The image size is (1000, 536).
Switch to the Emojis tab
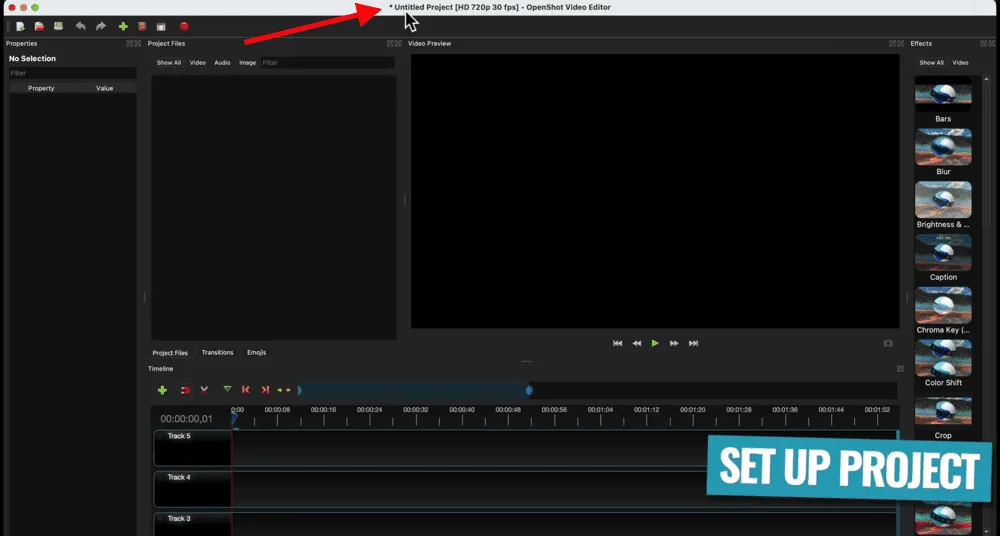tap(256, 352)
